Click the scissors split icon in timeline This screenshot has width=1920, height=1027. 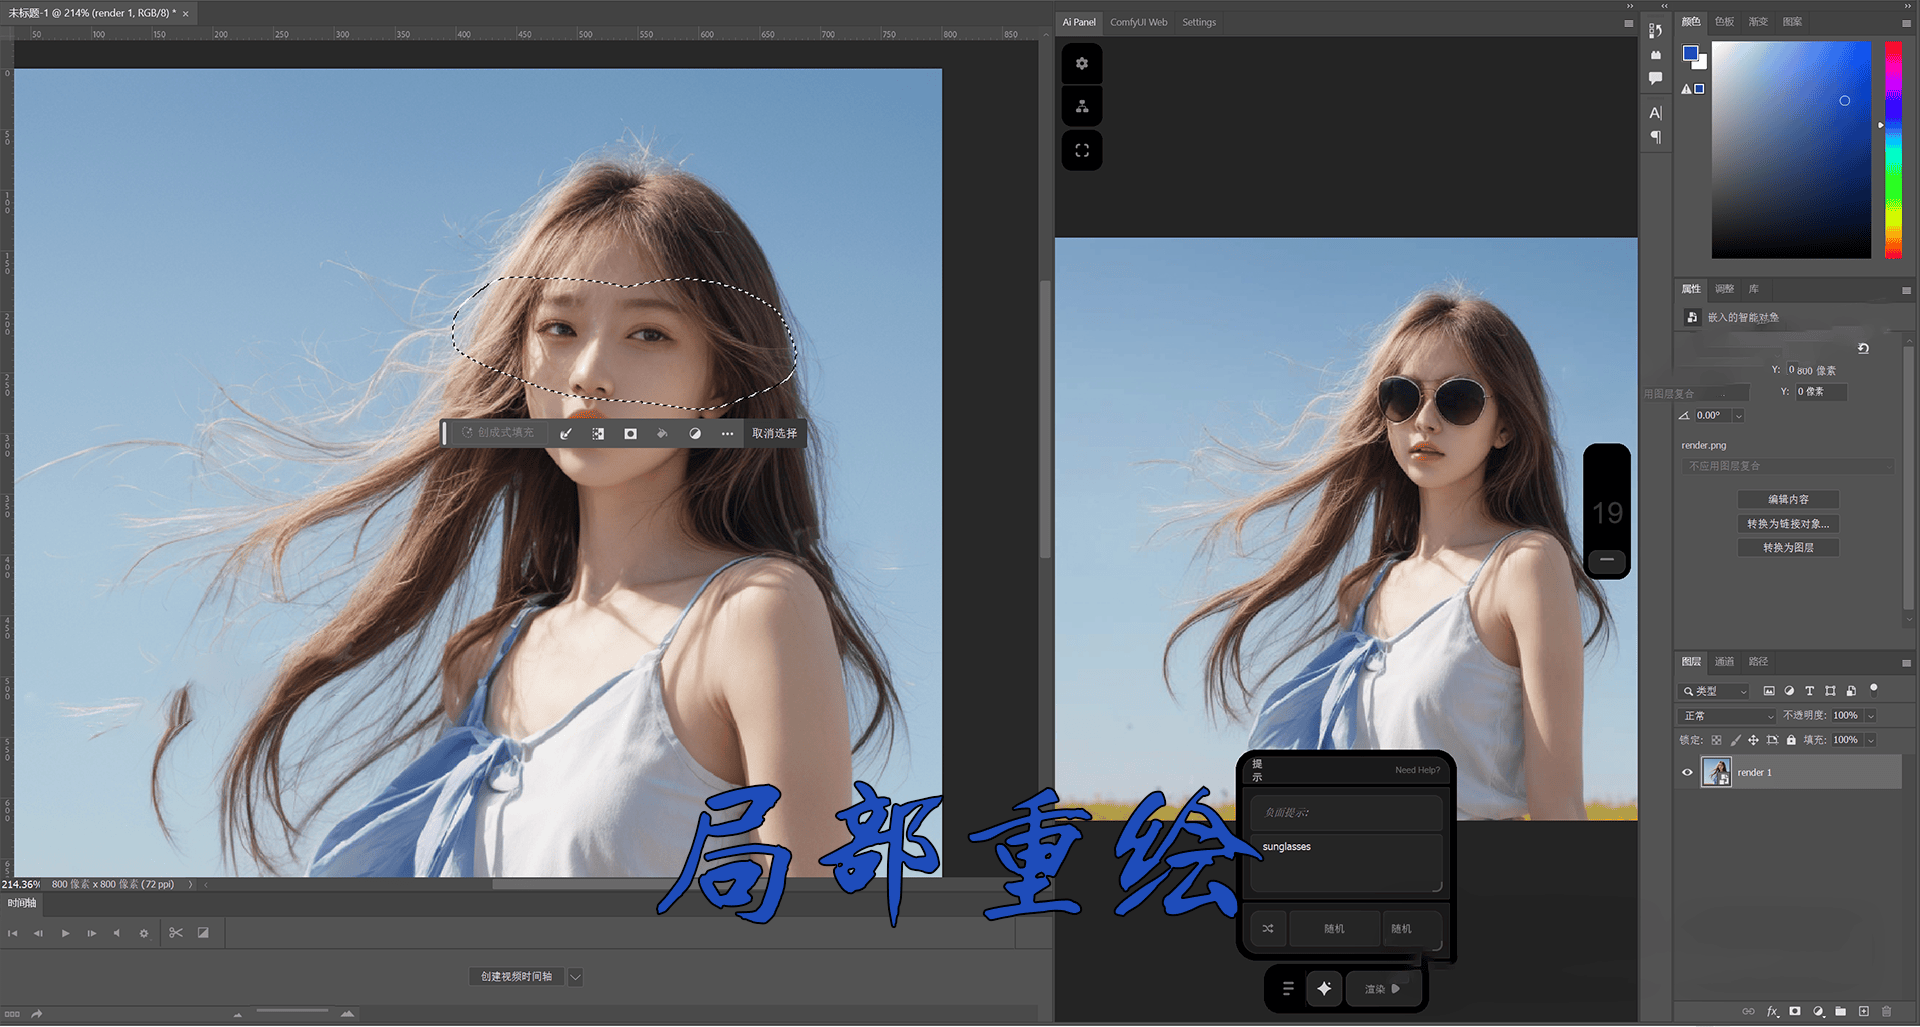pyautogui.click(x=176, y=932)
